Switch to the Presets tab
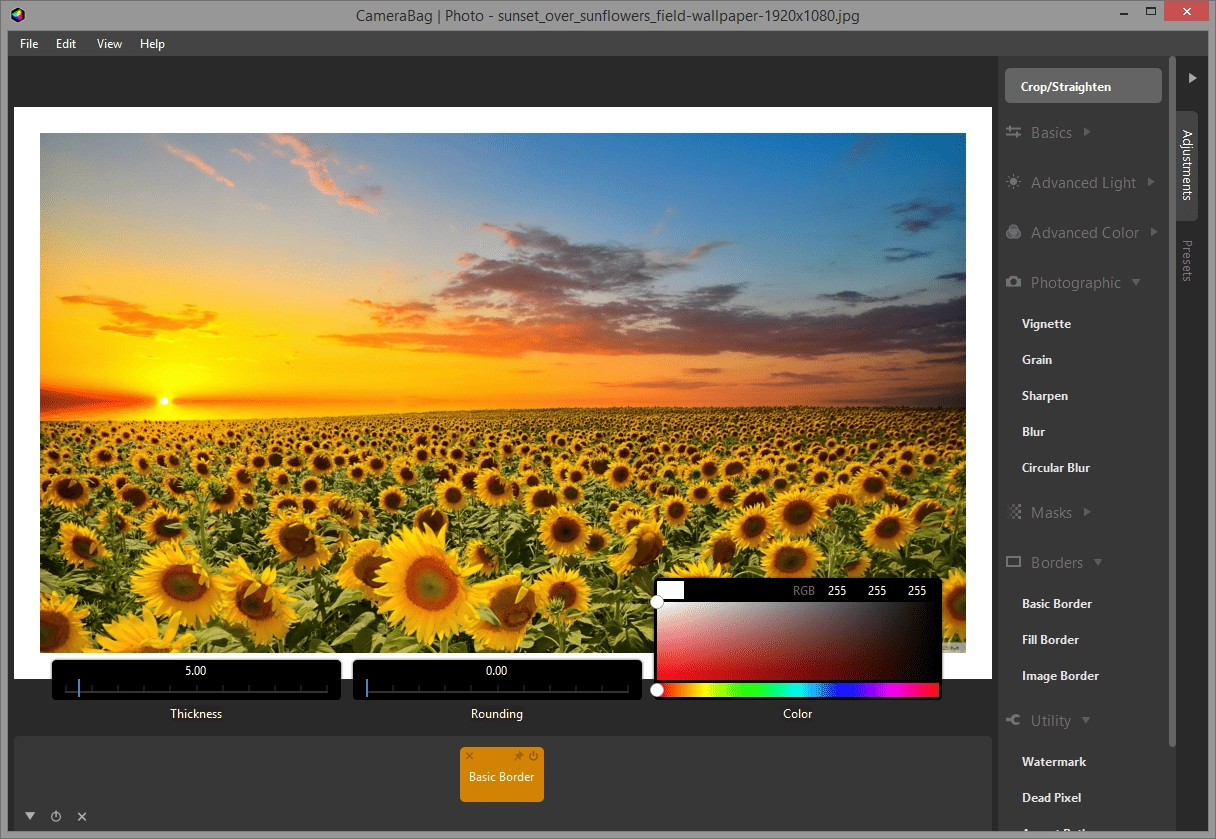 pos(1187,260)
